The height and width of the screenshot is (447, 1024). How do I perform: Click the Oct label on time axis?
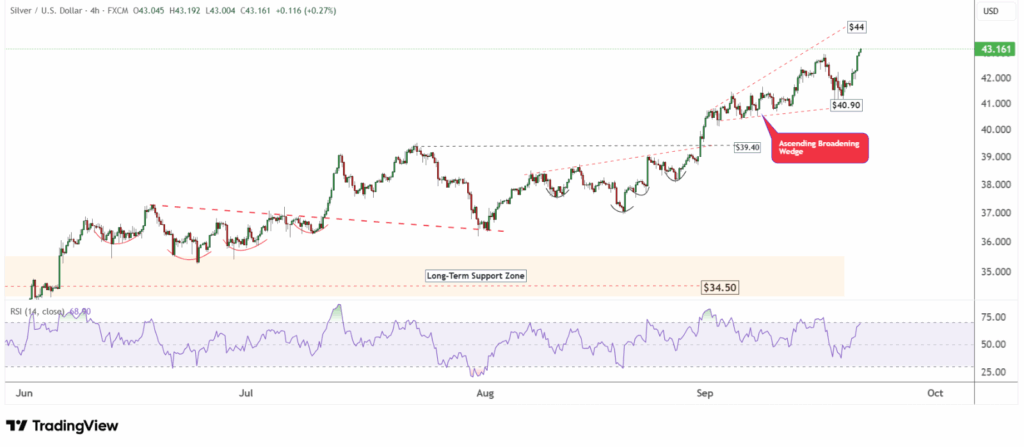[935, 394]
